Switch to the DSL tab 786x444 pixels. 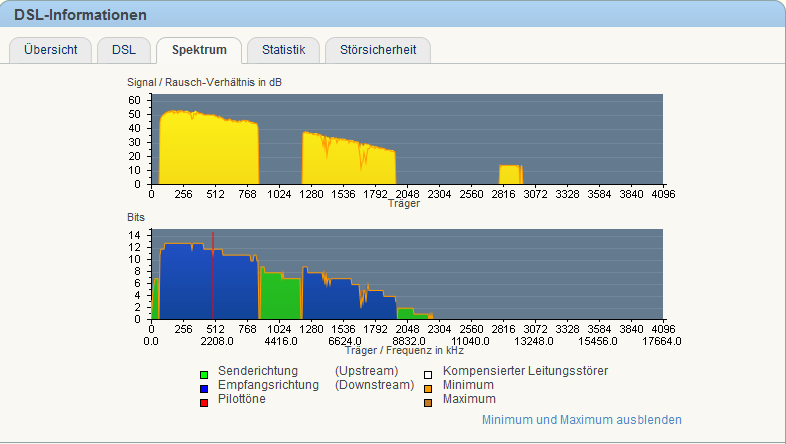[x=124, y=49]
